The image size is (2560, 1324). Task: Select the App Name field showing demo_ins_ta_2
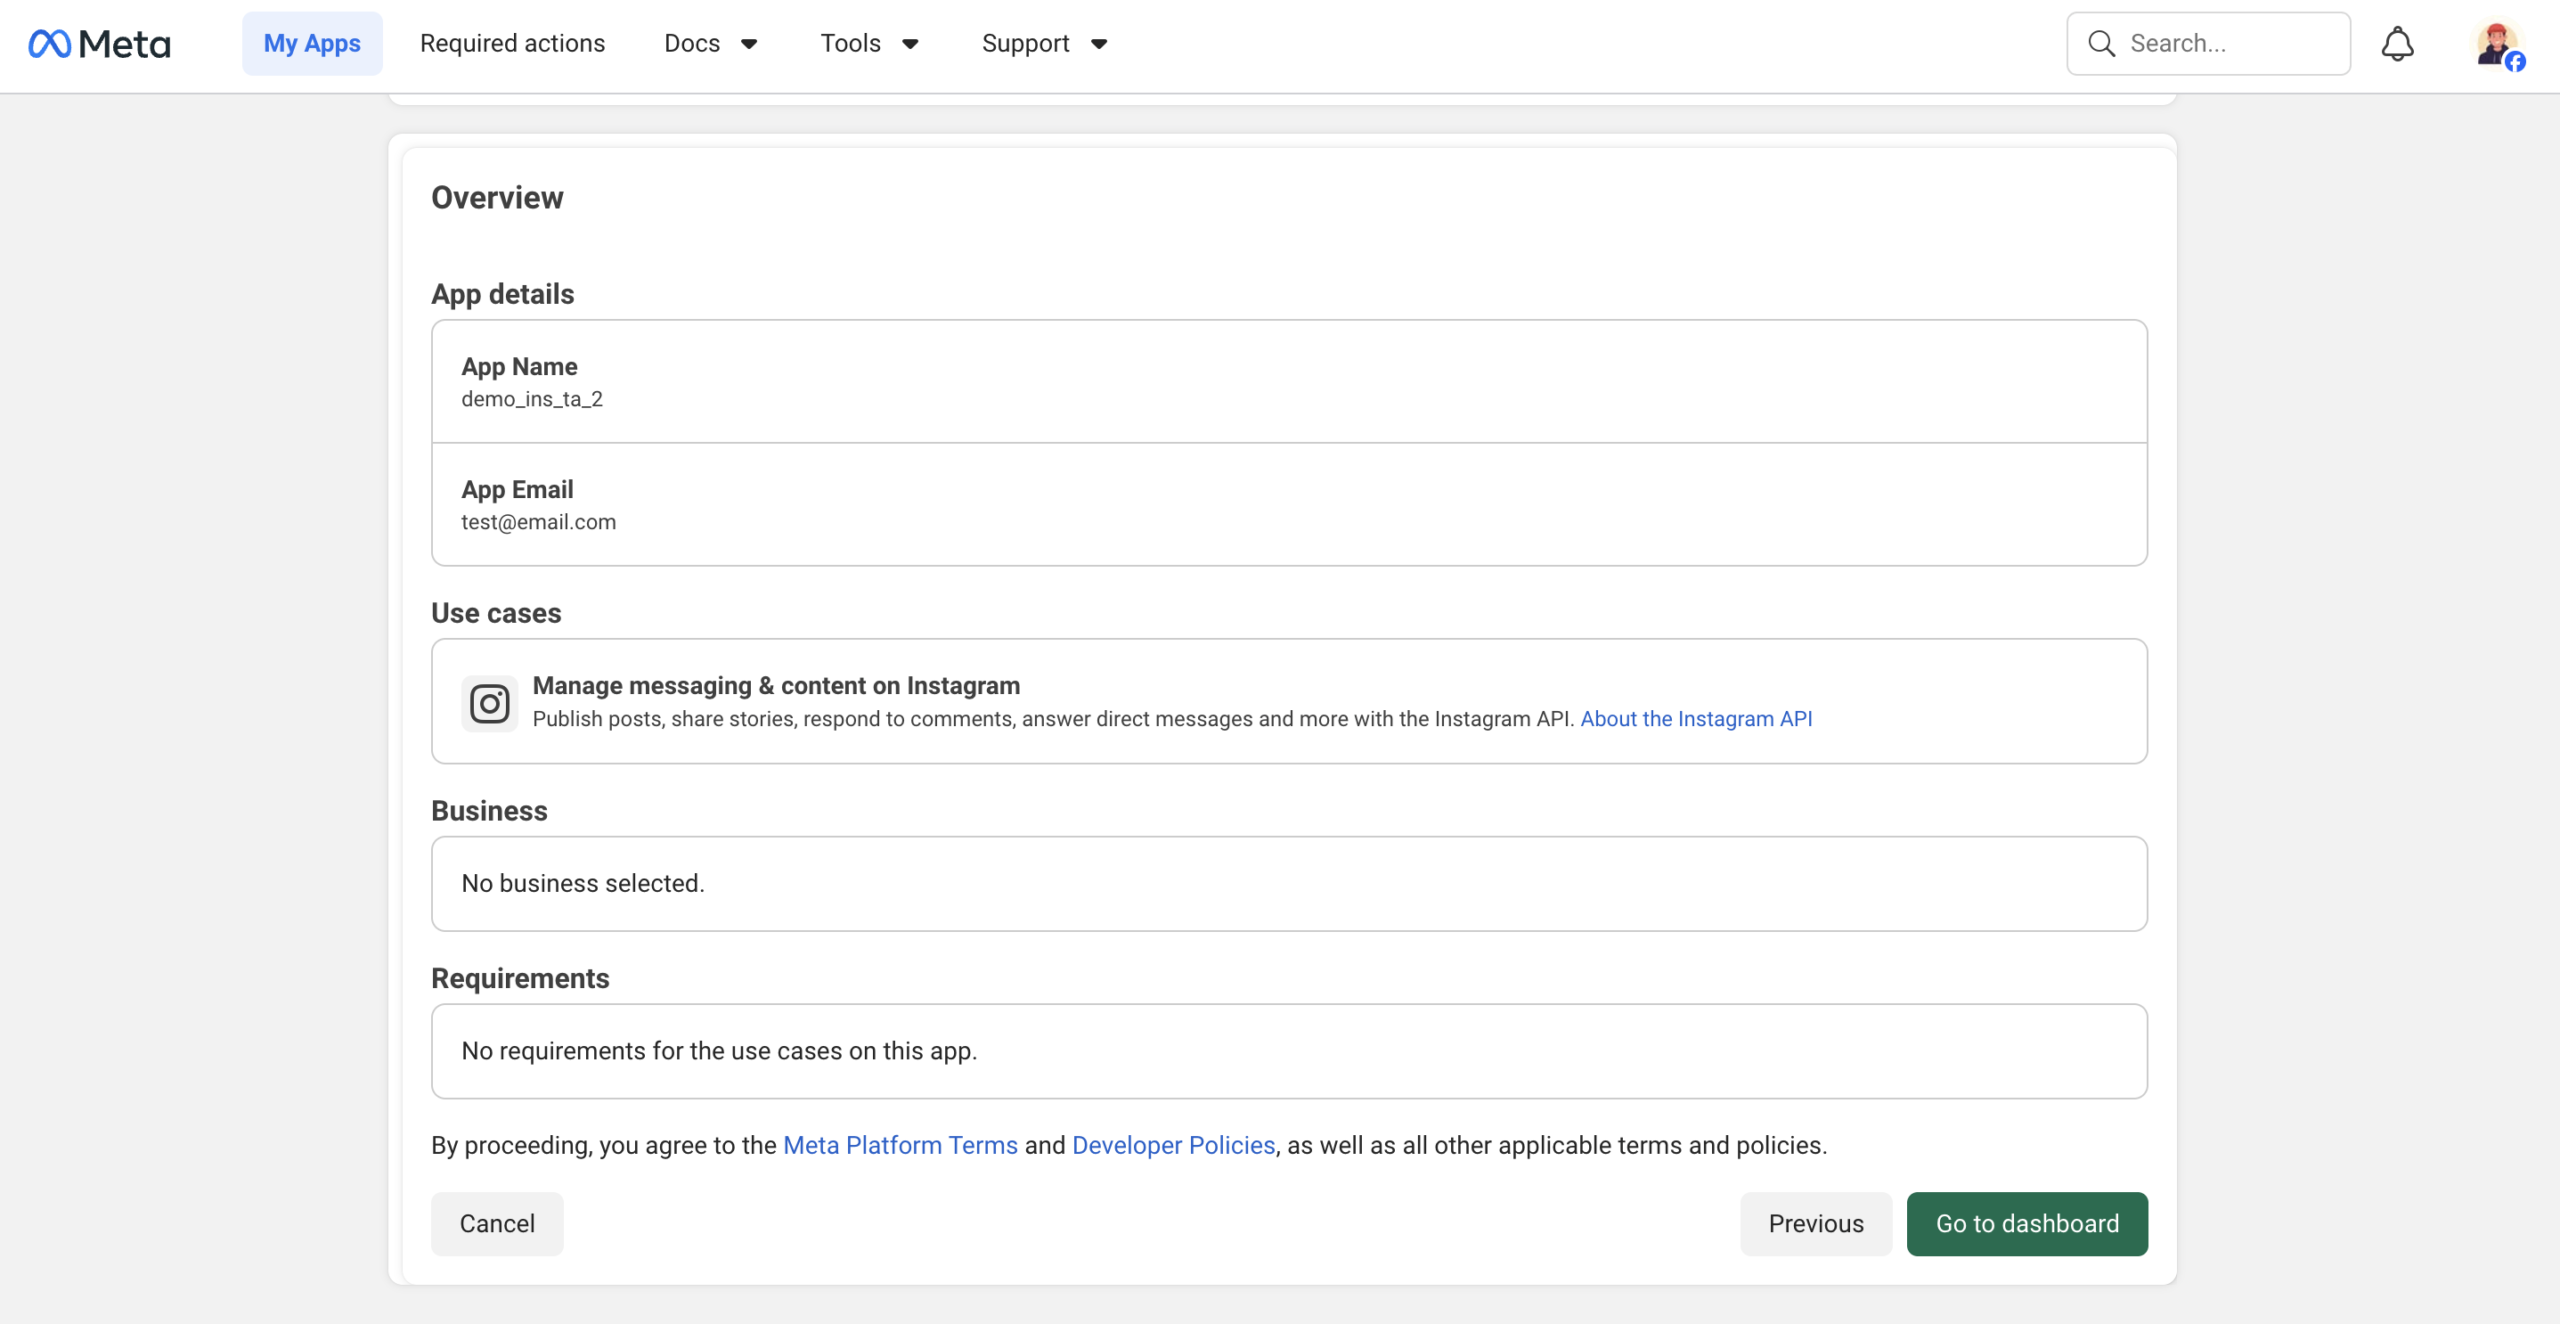[x=1288, y=381]
